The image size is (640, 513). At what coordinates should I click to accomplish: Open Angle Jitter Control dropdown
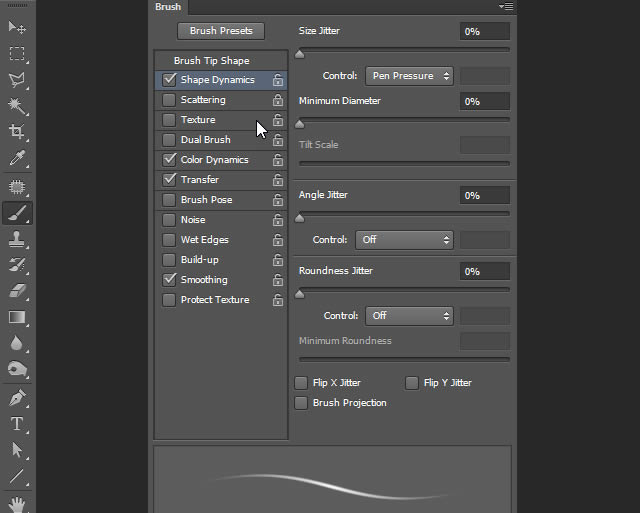404,240
